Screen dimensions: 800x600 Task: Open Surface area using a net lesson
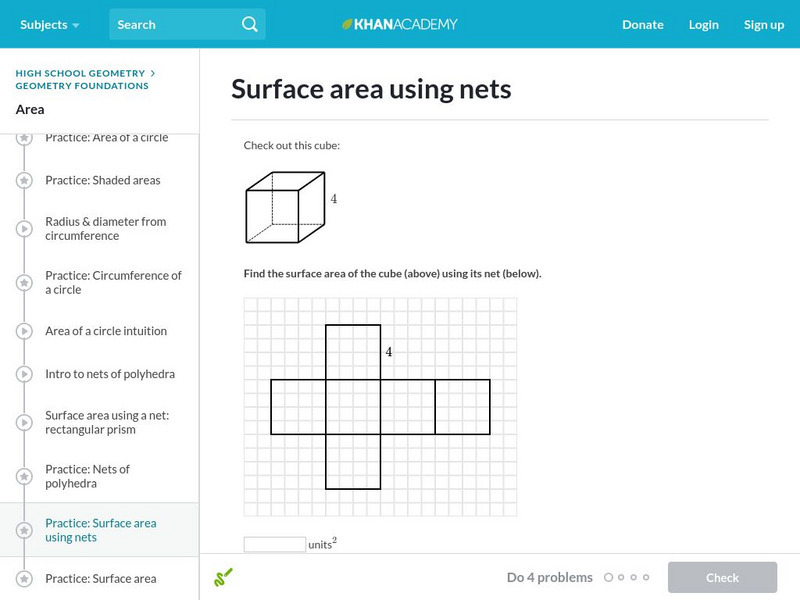104,422
